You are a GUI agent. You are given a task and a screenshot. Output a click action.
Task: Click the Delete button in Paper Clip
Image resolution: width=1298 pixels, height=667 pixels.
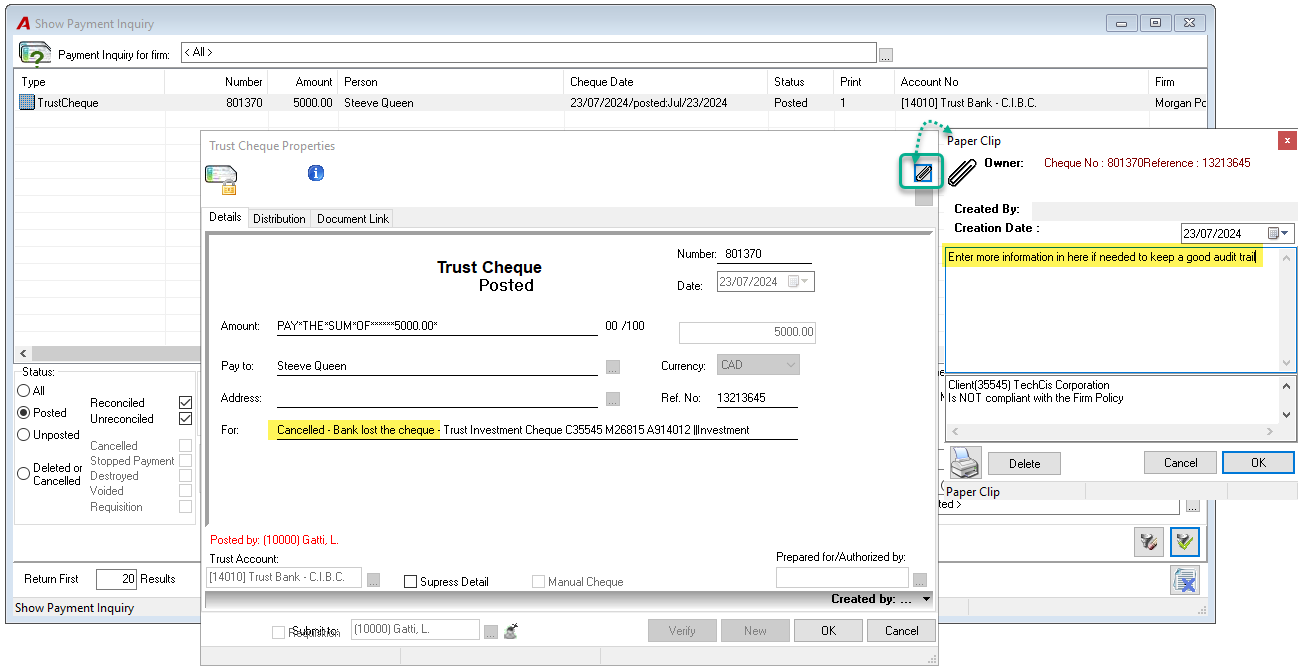click(x=1024, y=464)
